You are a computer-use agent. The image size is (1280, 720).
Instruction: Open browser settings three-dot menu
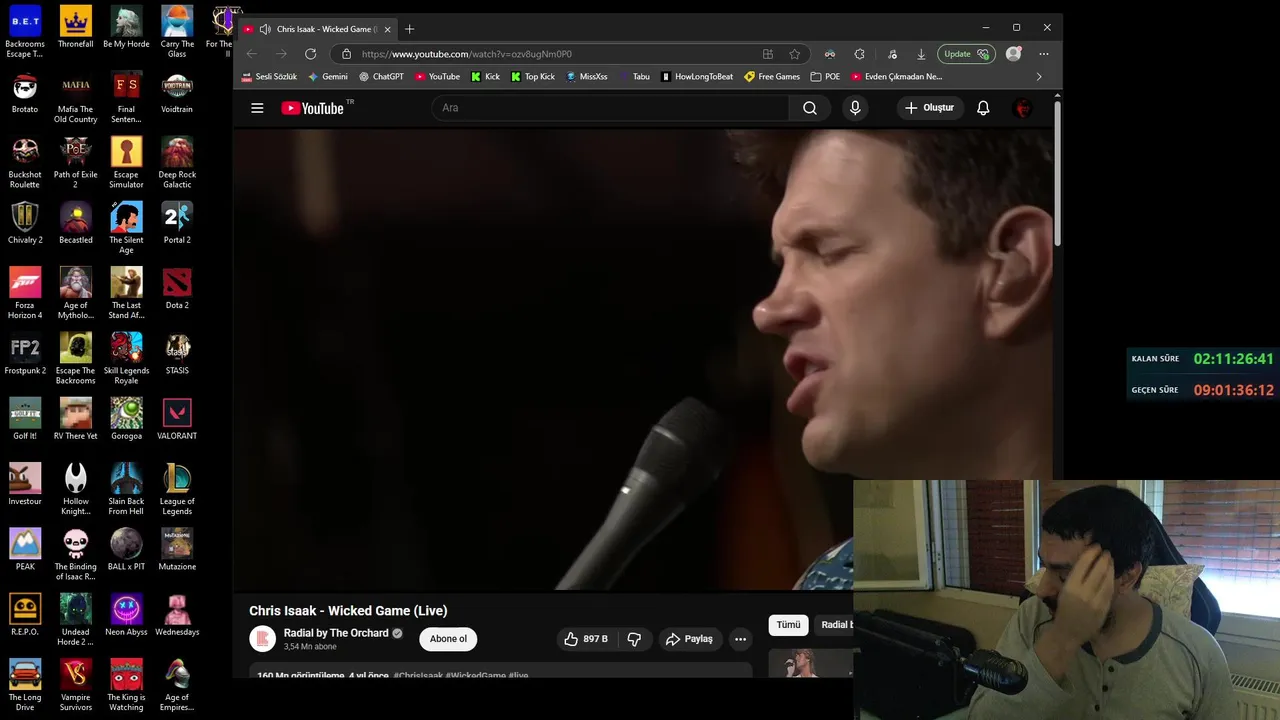(1044, 54)
